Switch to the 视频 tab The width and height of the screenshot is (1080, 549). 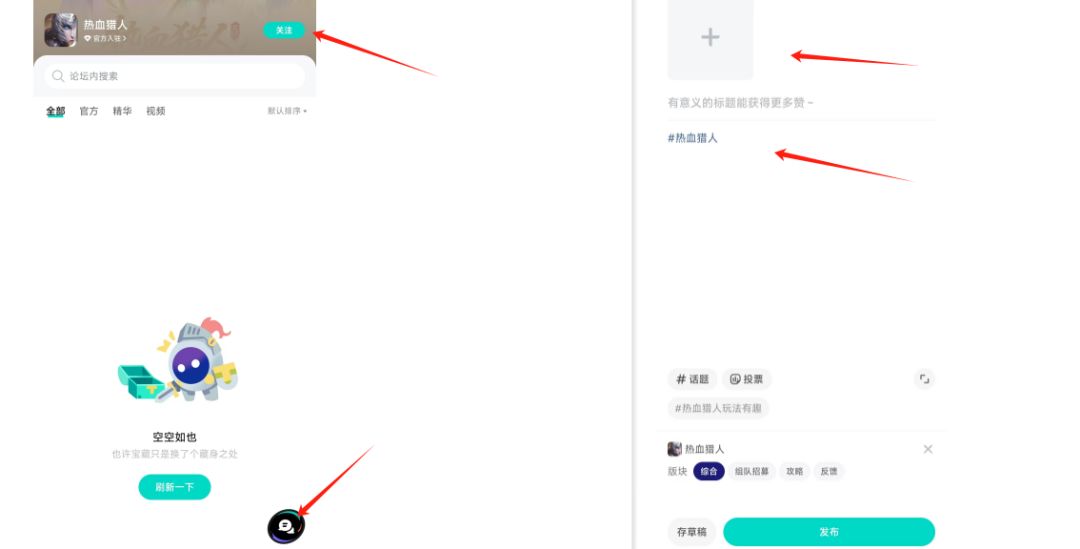156,111
